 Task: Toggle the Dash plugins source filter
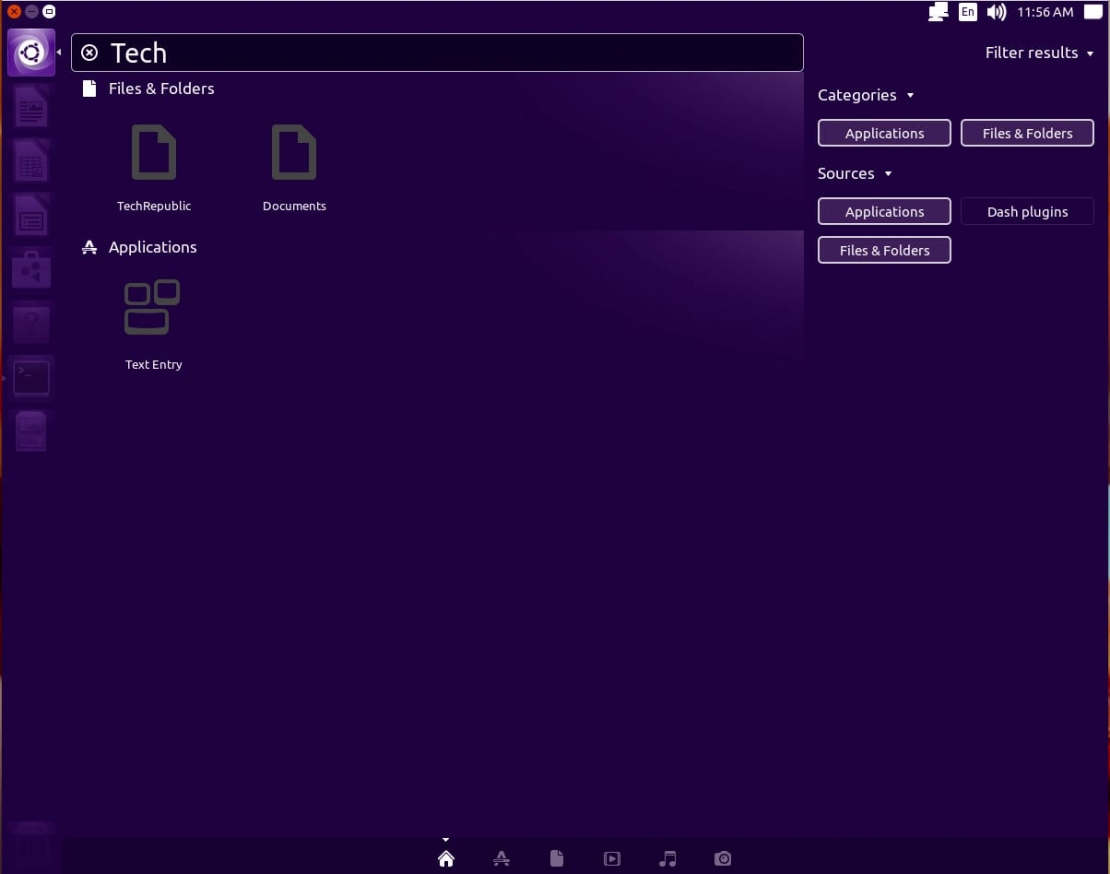pyautogui.click(x=1027, y=211)
